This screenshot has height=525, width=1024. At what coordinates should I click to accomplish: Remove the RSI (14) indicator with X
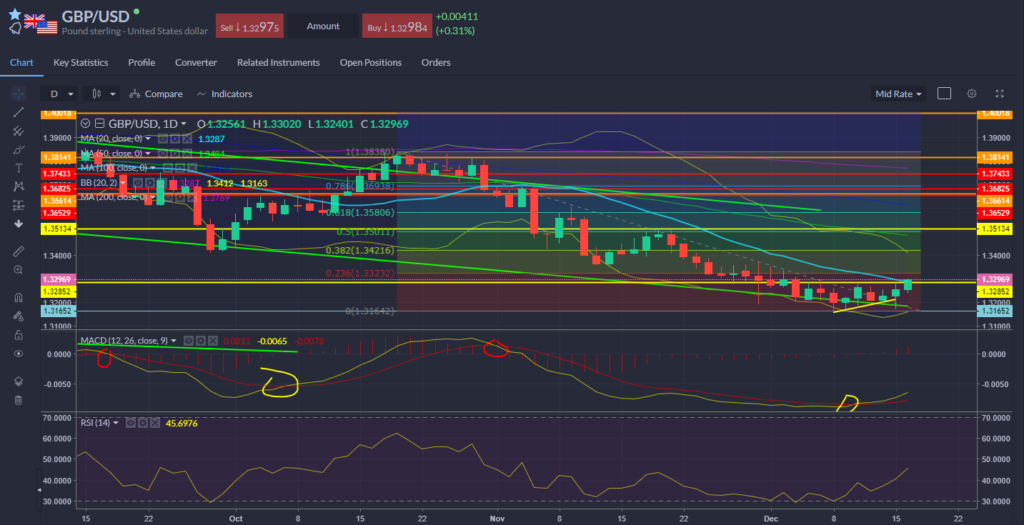155,423
